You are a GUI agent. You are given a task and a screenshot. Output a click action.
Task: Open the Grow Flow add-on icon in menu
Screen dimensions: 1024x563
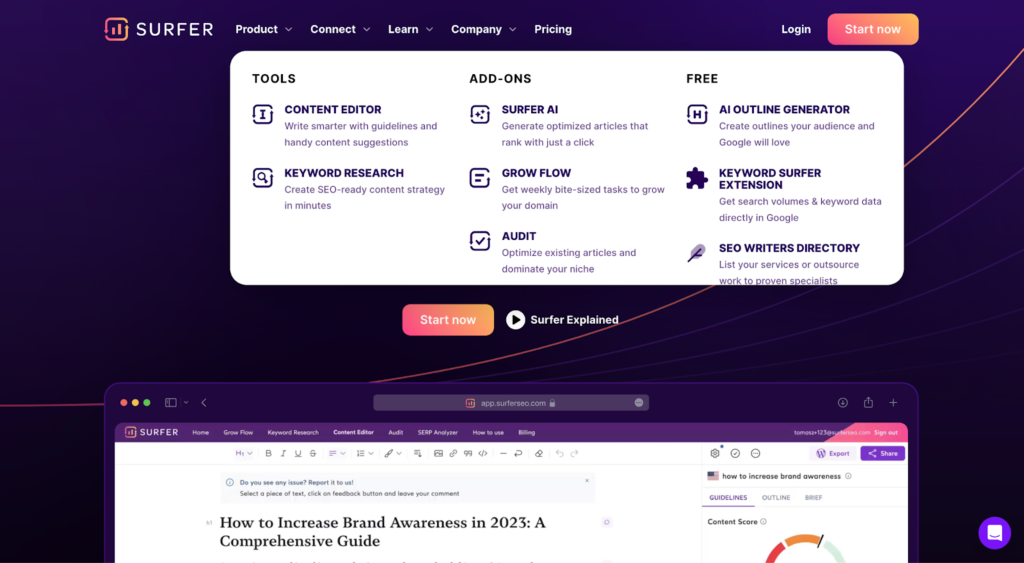coord(480,178)
